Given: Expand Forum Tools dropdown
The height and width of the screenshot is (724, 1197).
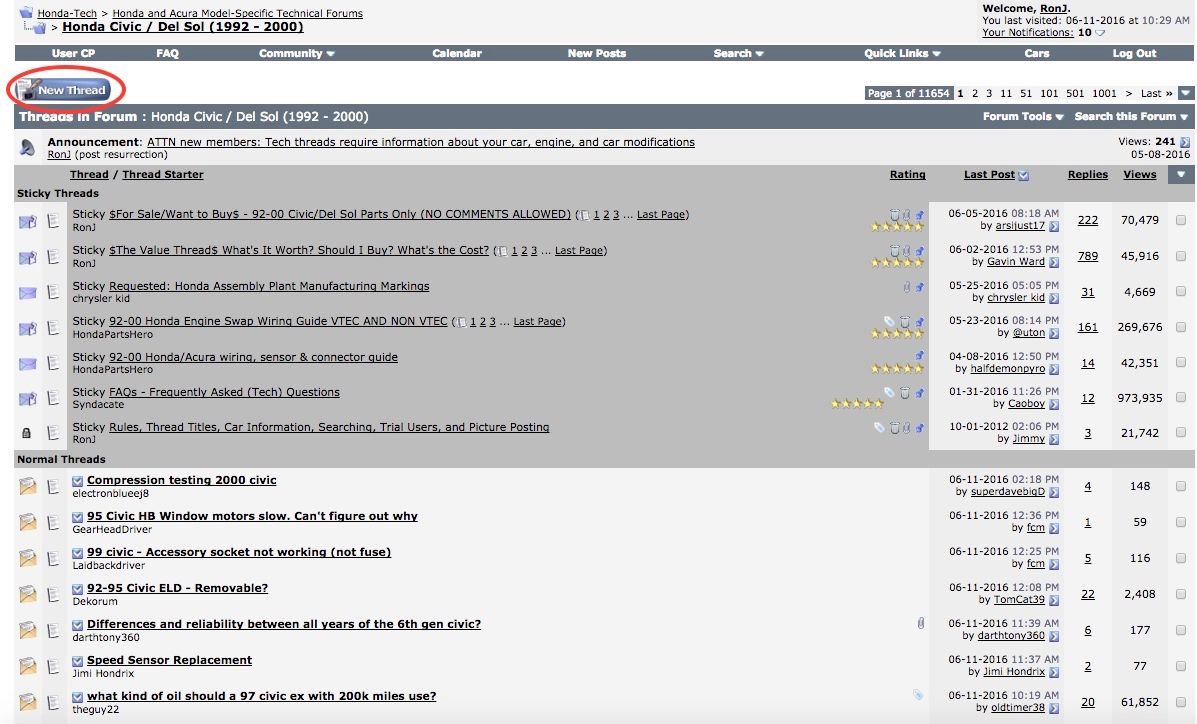Looking at the screenshot, I should pyautogui.click(x=1023, y=116).
